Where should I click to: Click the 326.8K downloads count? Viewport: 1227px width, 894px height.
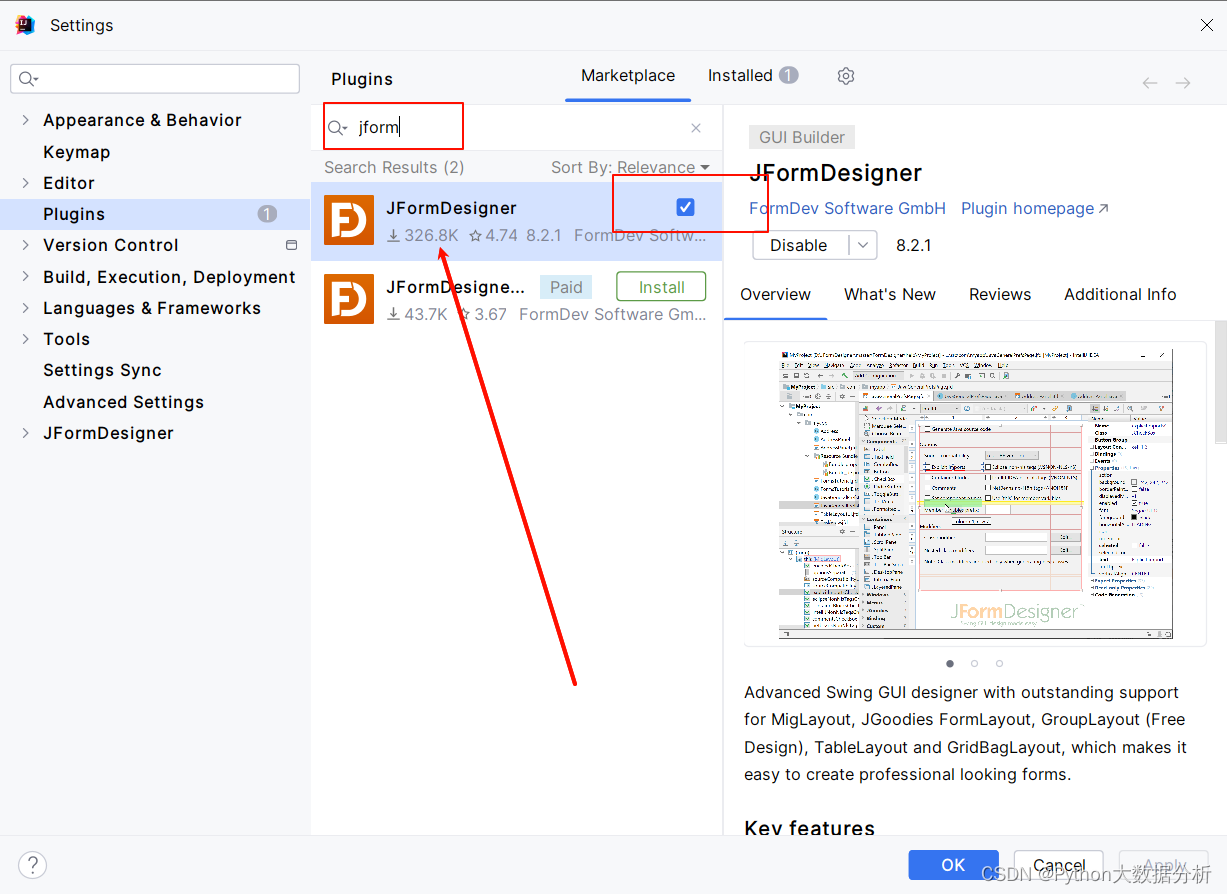[423, 236]
